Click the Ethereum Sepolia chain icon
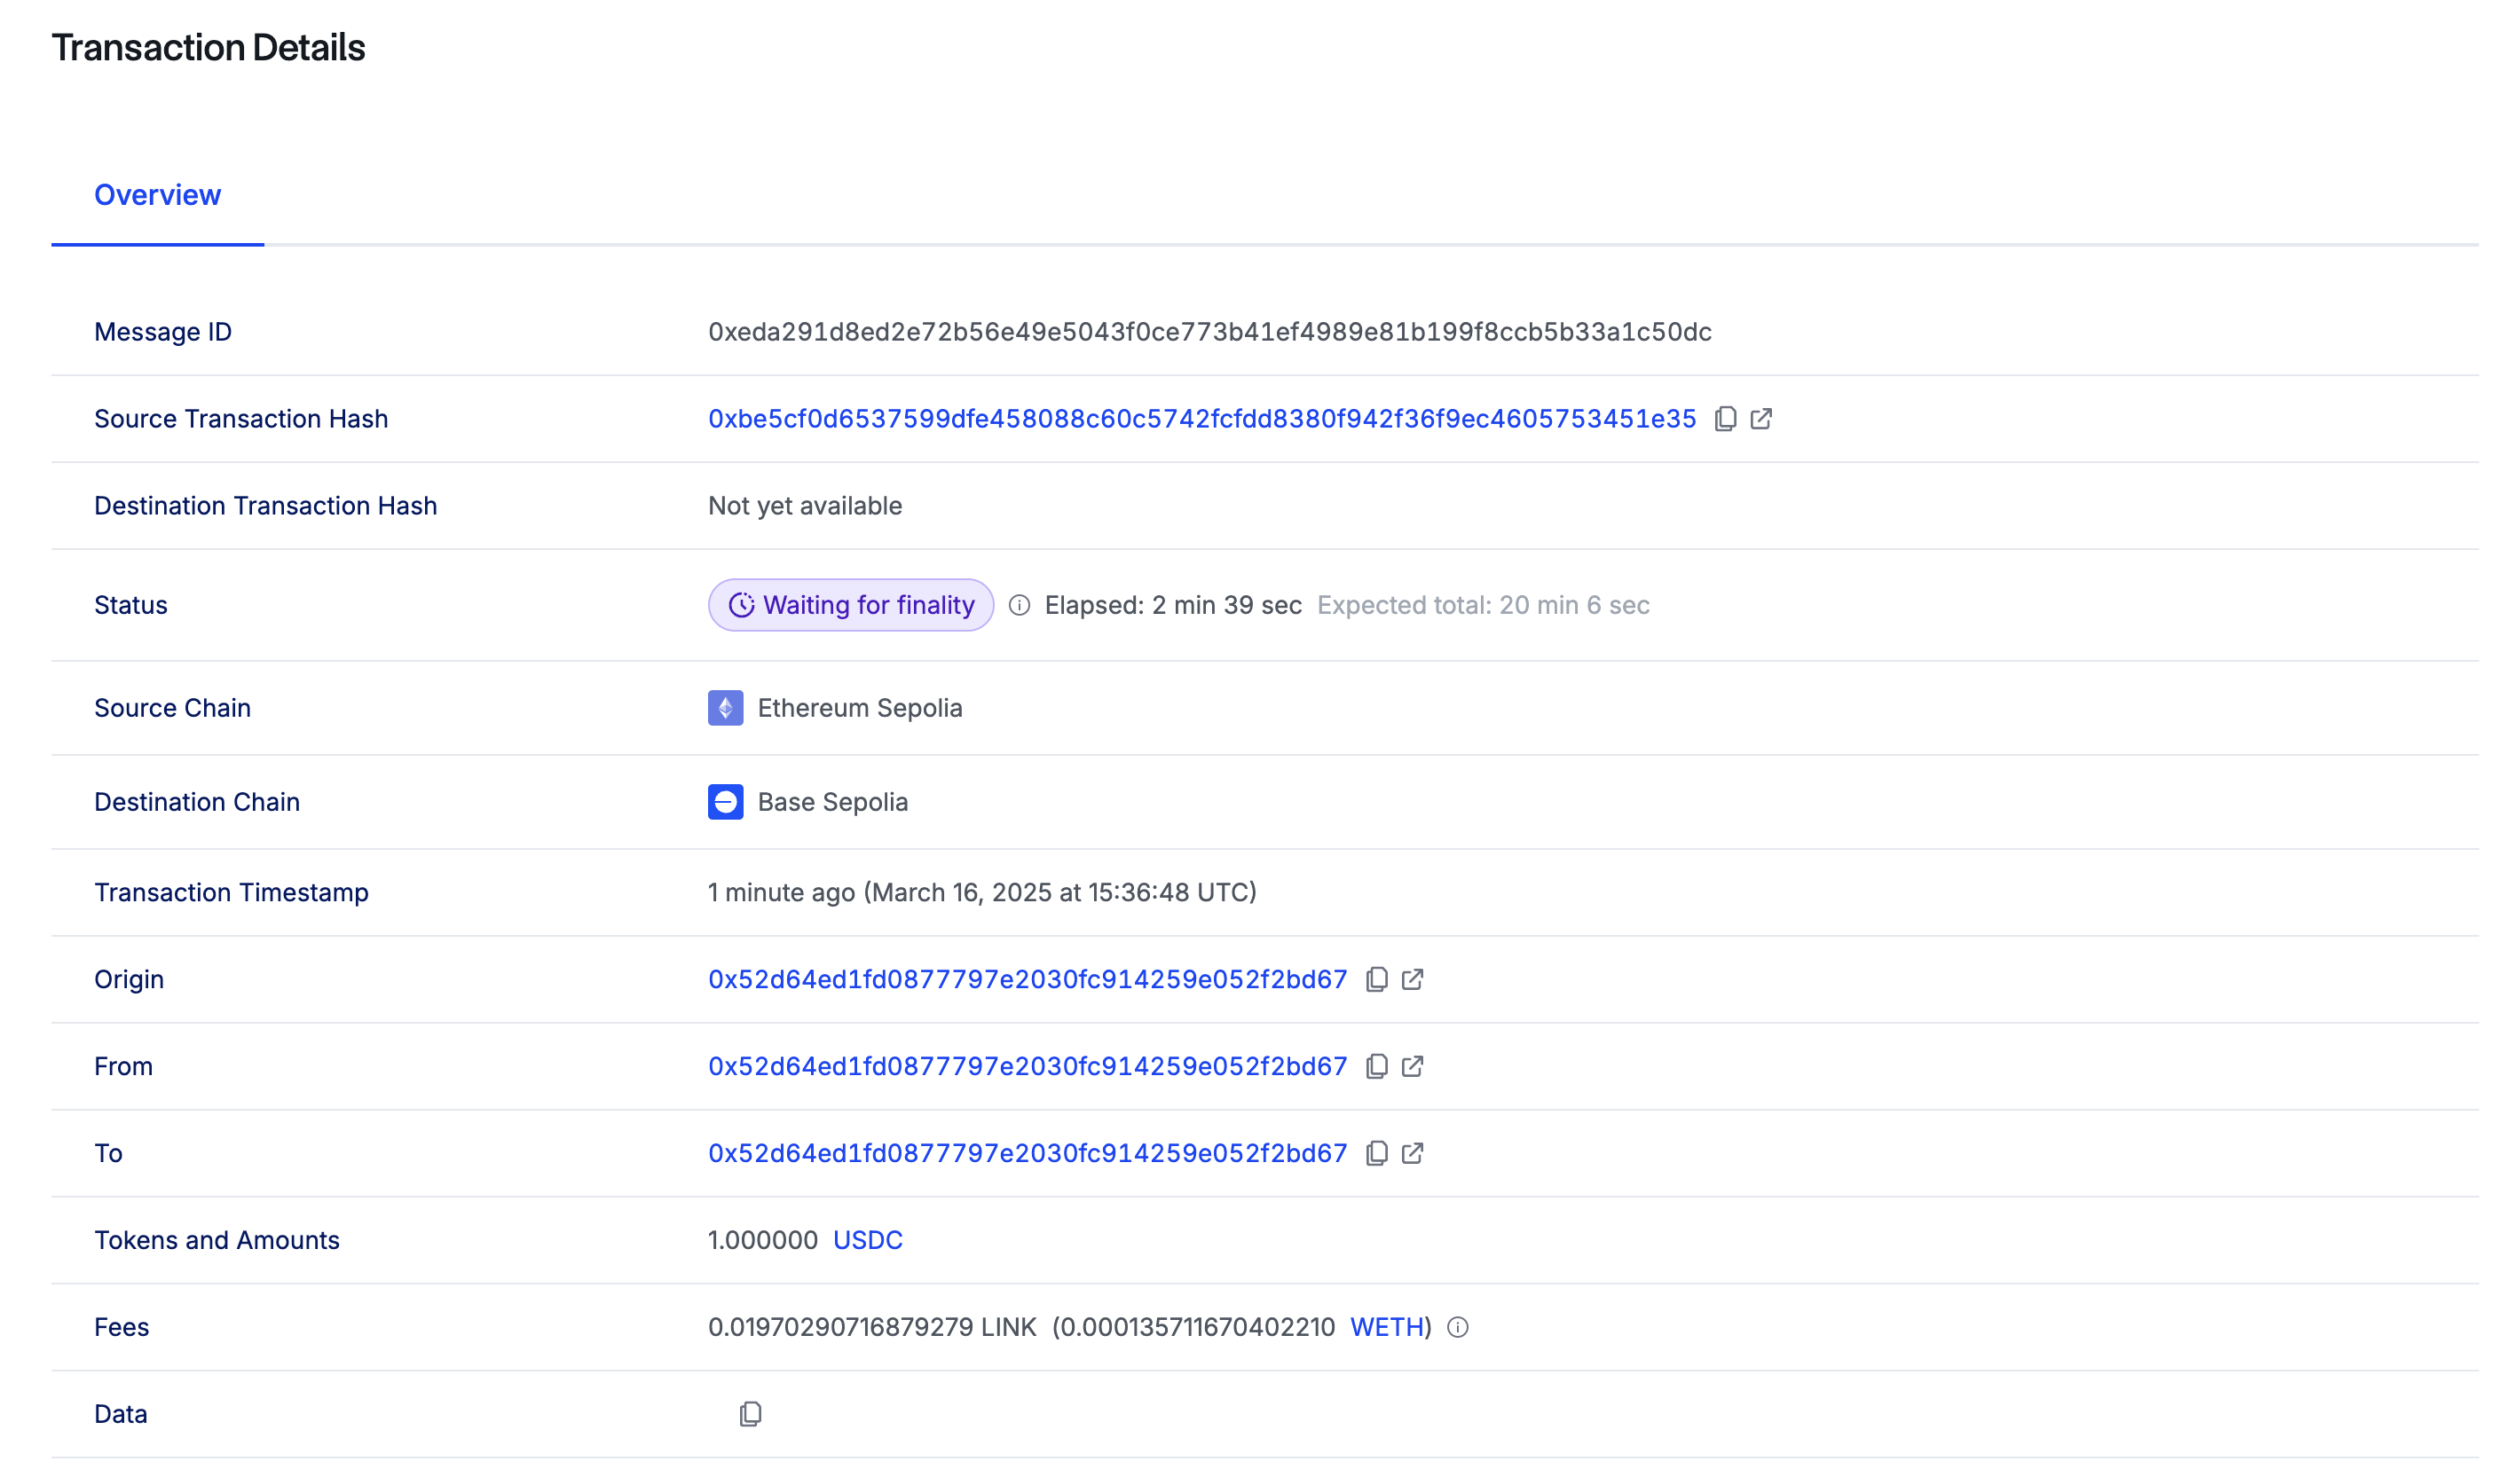The image size is (2520, 1469). pyautogui.click(x=725, y=708)
